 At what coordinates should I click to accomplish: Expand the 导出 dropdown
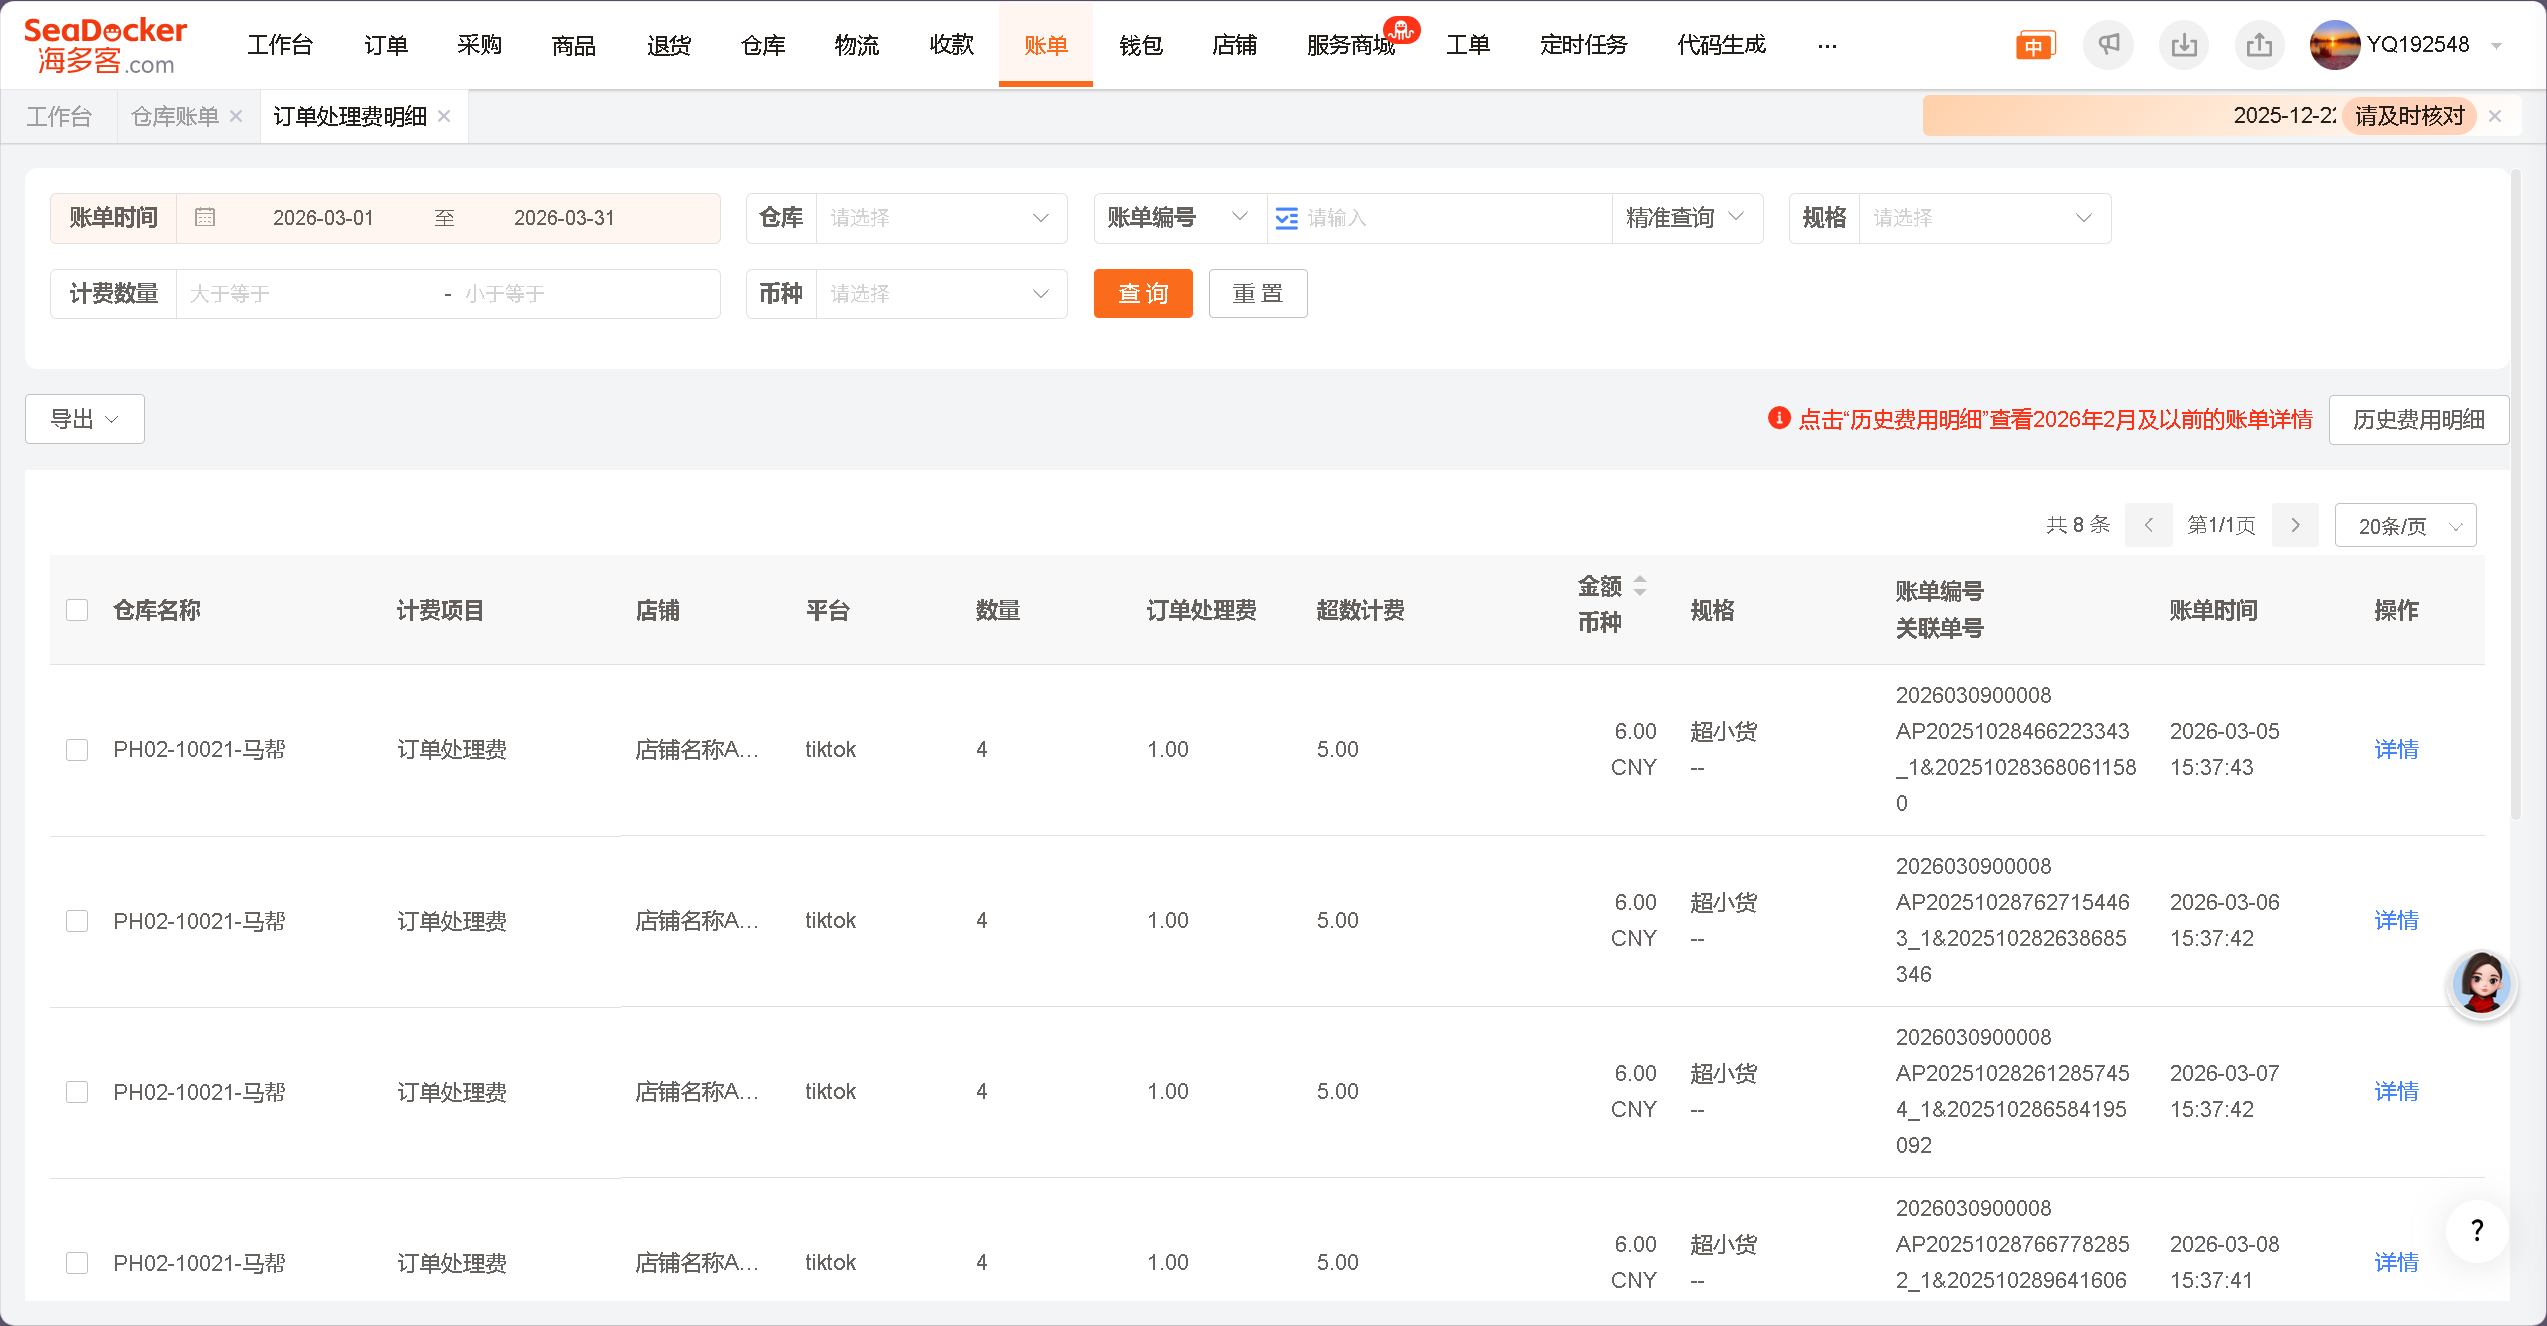click(85, 419)
